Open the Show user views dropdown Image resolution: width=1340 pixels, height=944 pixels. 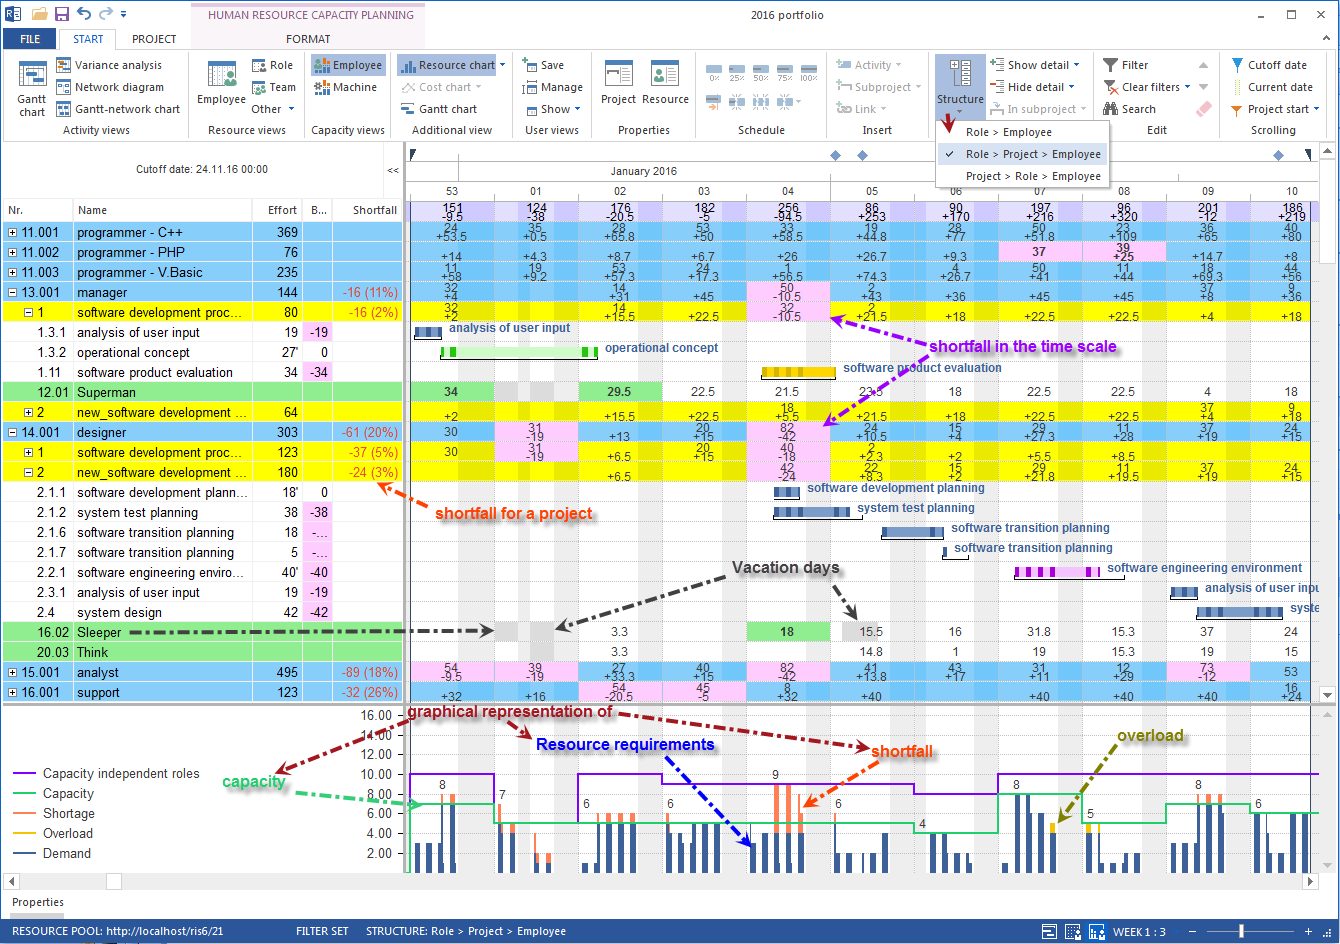tap(576, 109)
